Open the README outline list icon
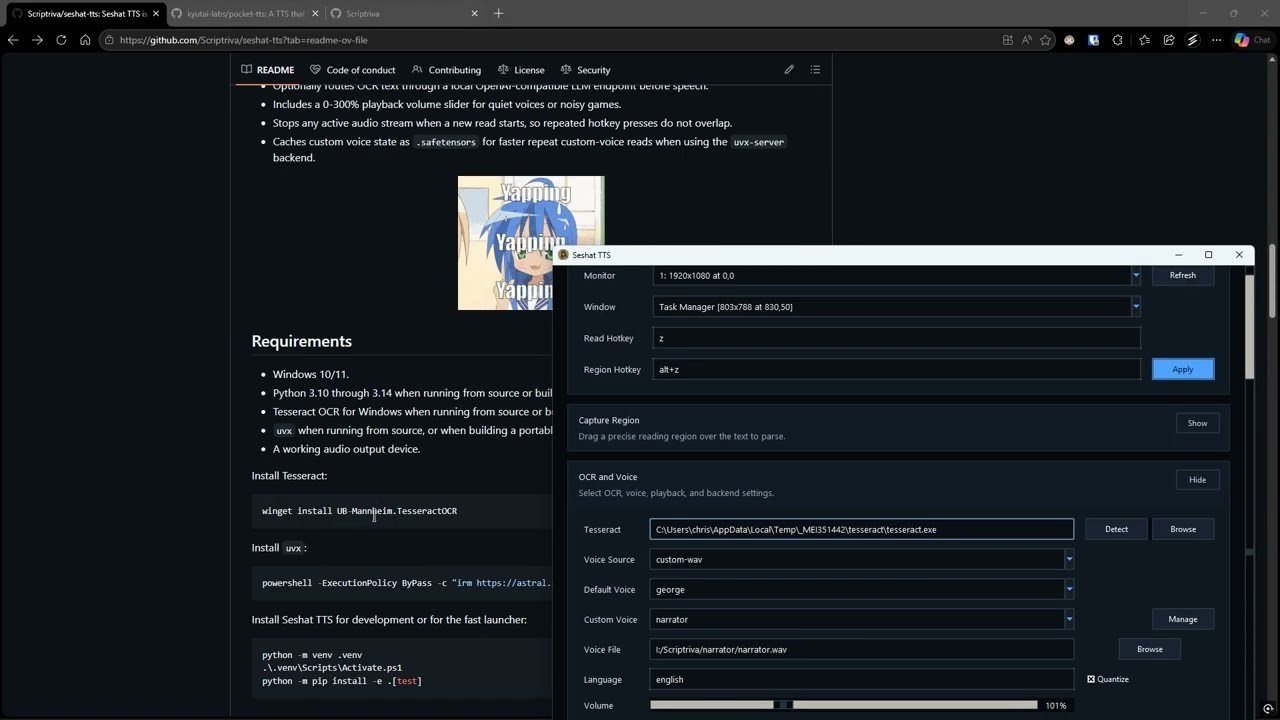Viewport: 1280px width, 720px height. click(815, 70)
